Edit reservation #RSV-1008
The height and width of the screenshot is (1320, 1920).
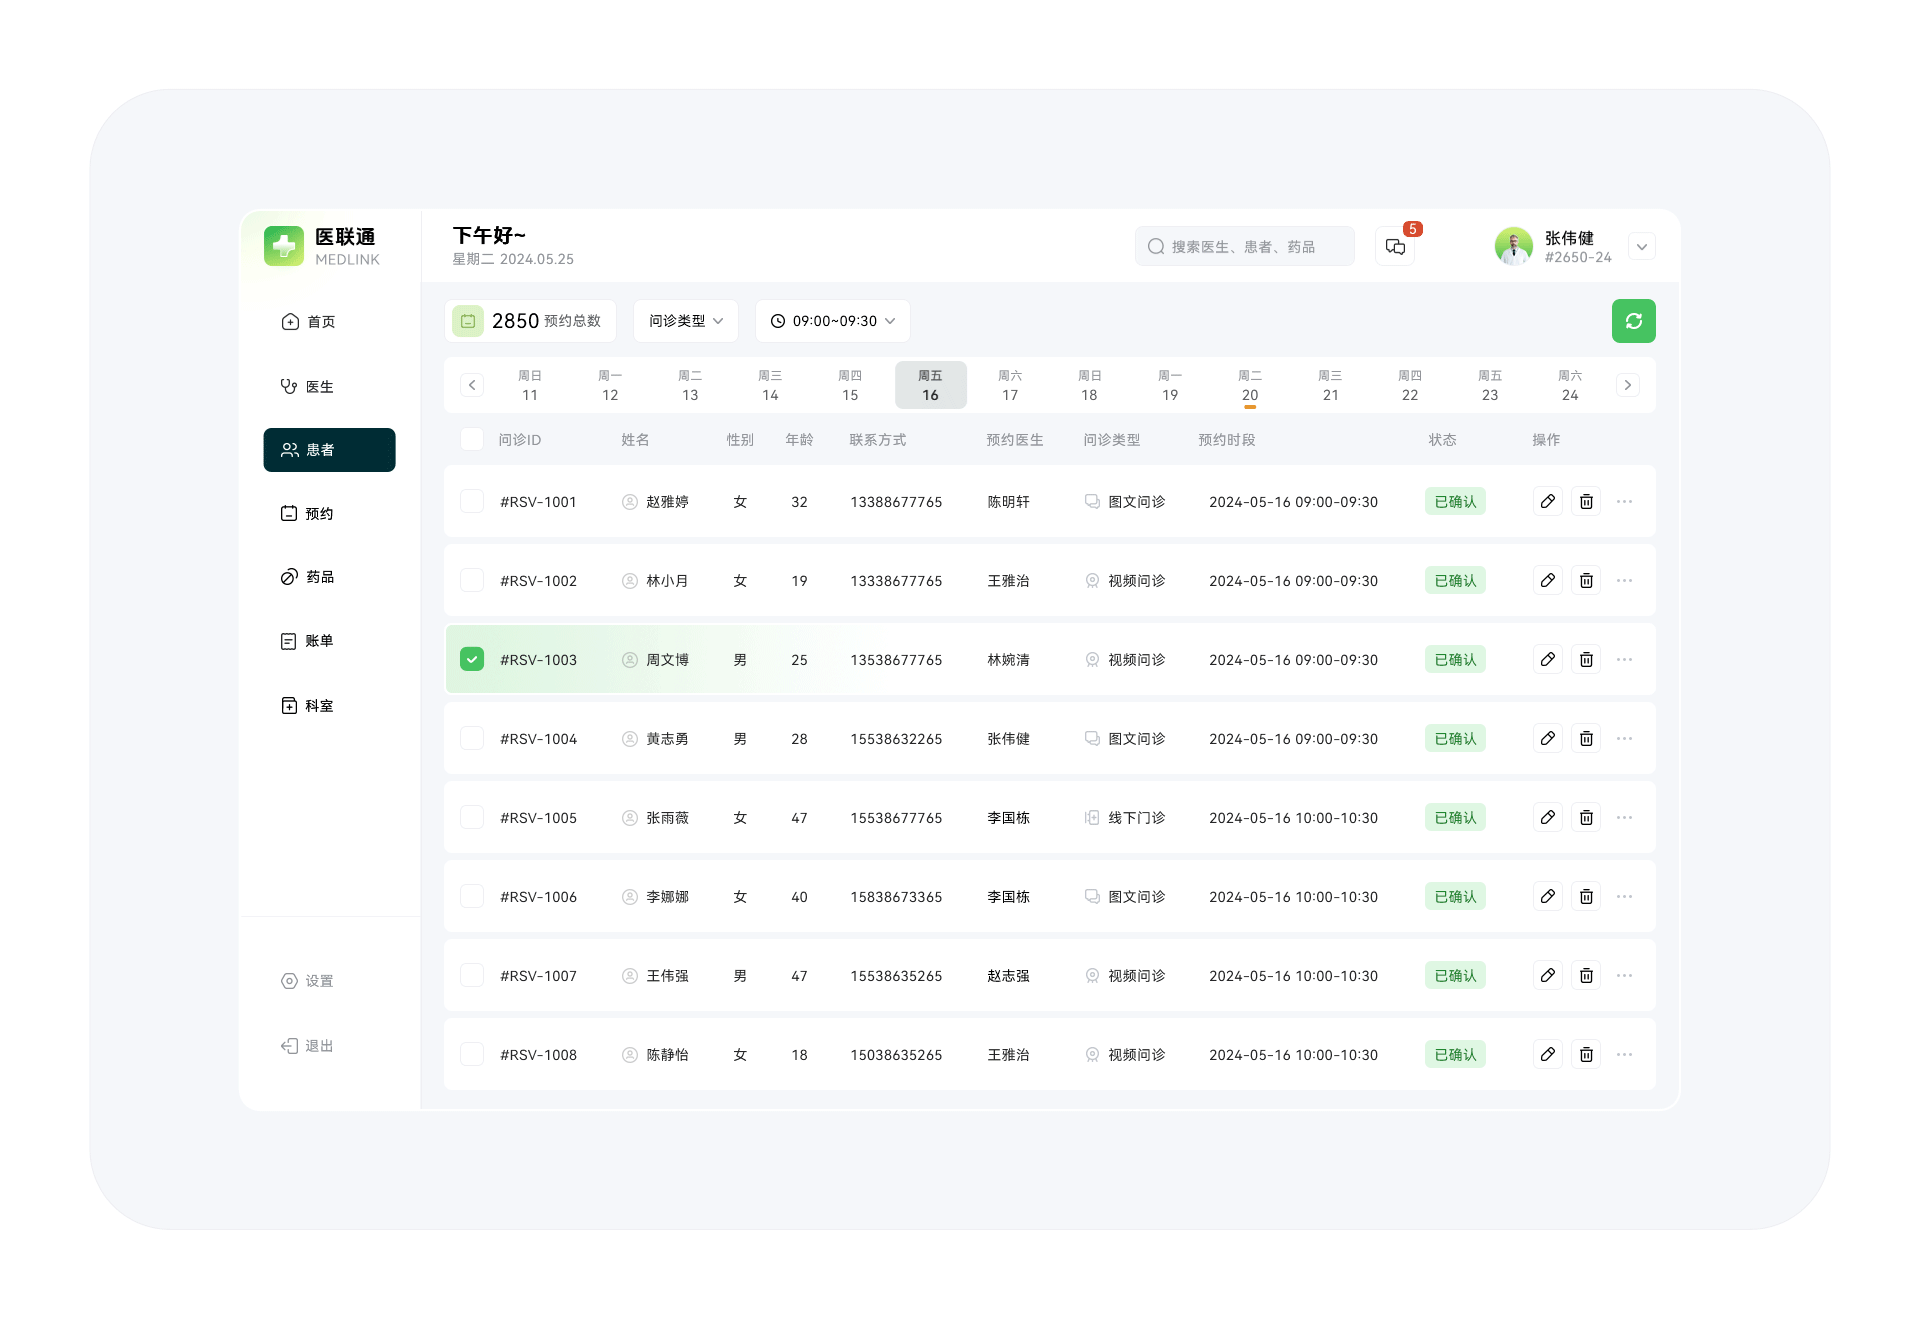coord(1547,1054)
